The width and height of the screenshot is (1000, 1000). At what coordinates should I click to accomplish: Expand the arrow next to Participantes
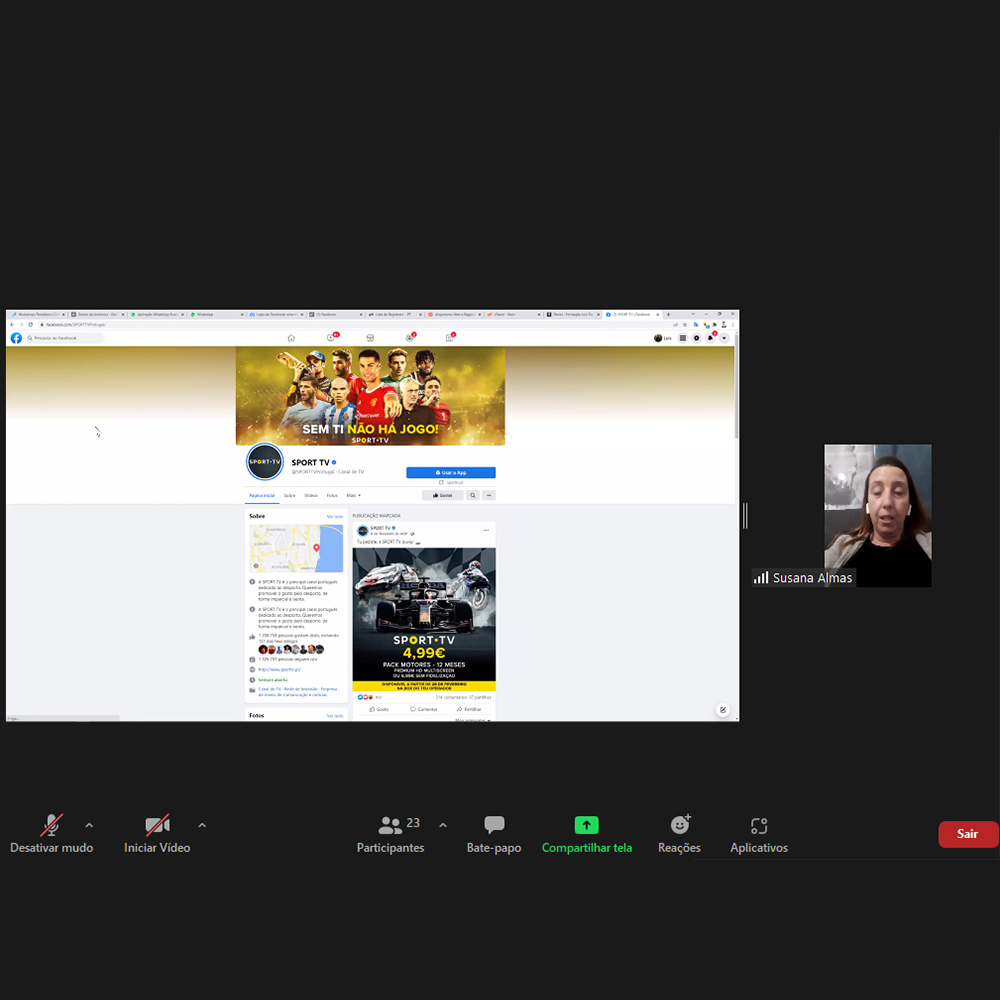click(x=443, y=825)
